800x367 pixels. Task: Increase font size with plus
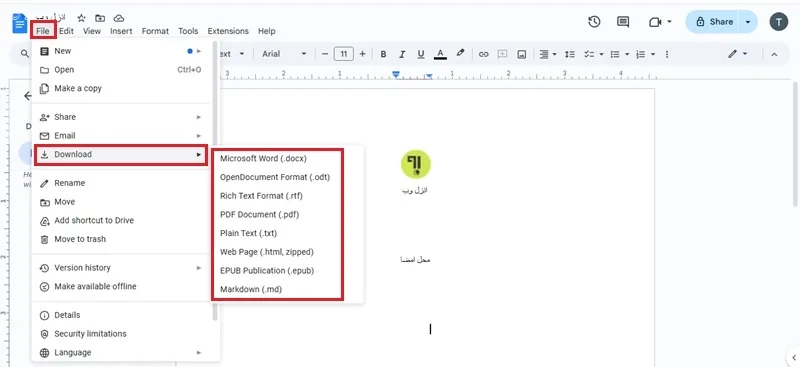pyautogui.click(x=362, y=54)
